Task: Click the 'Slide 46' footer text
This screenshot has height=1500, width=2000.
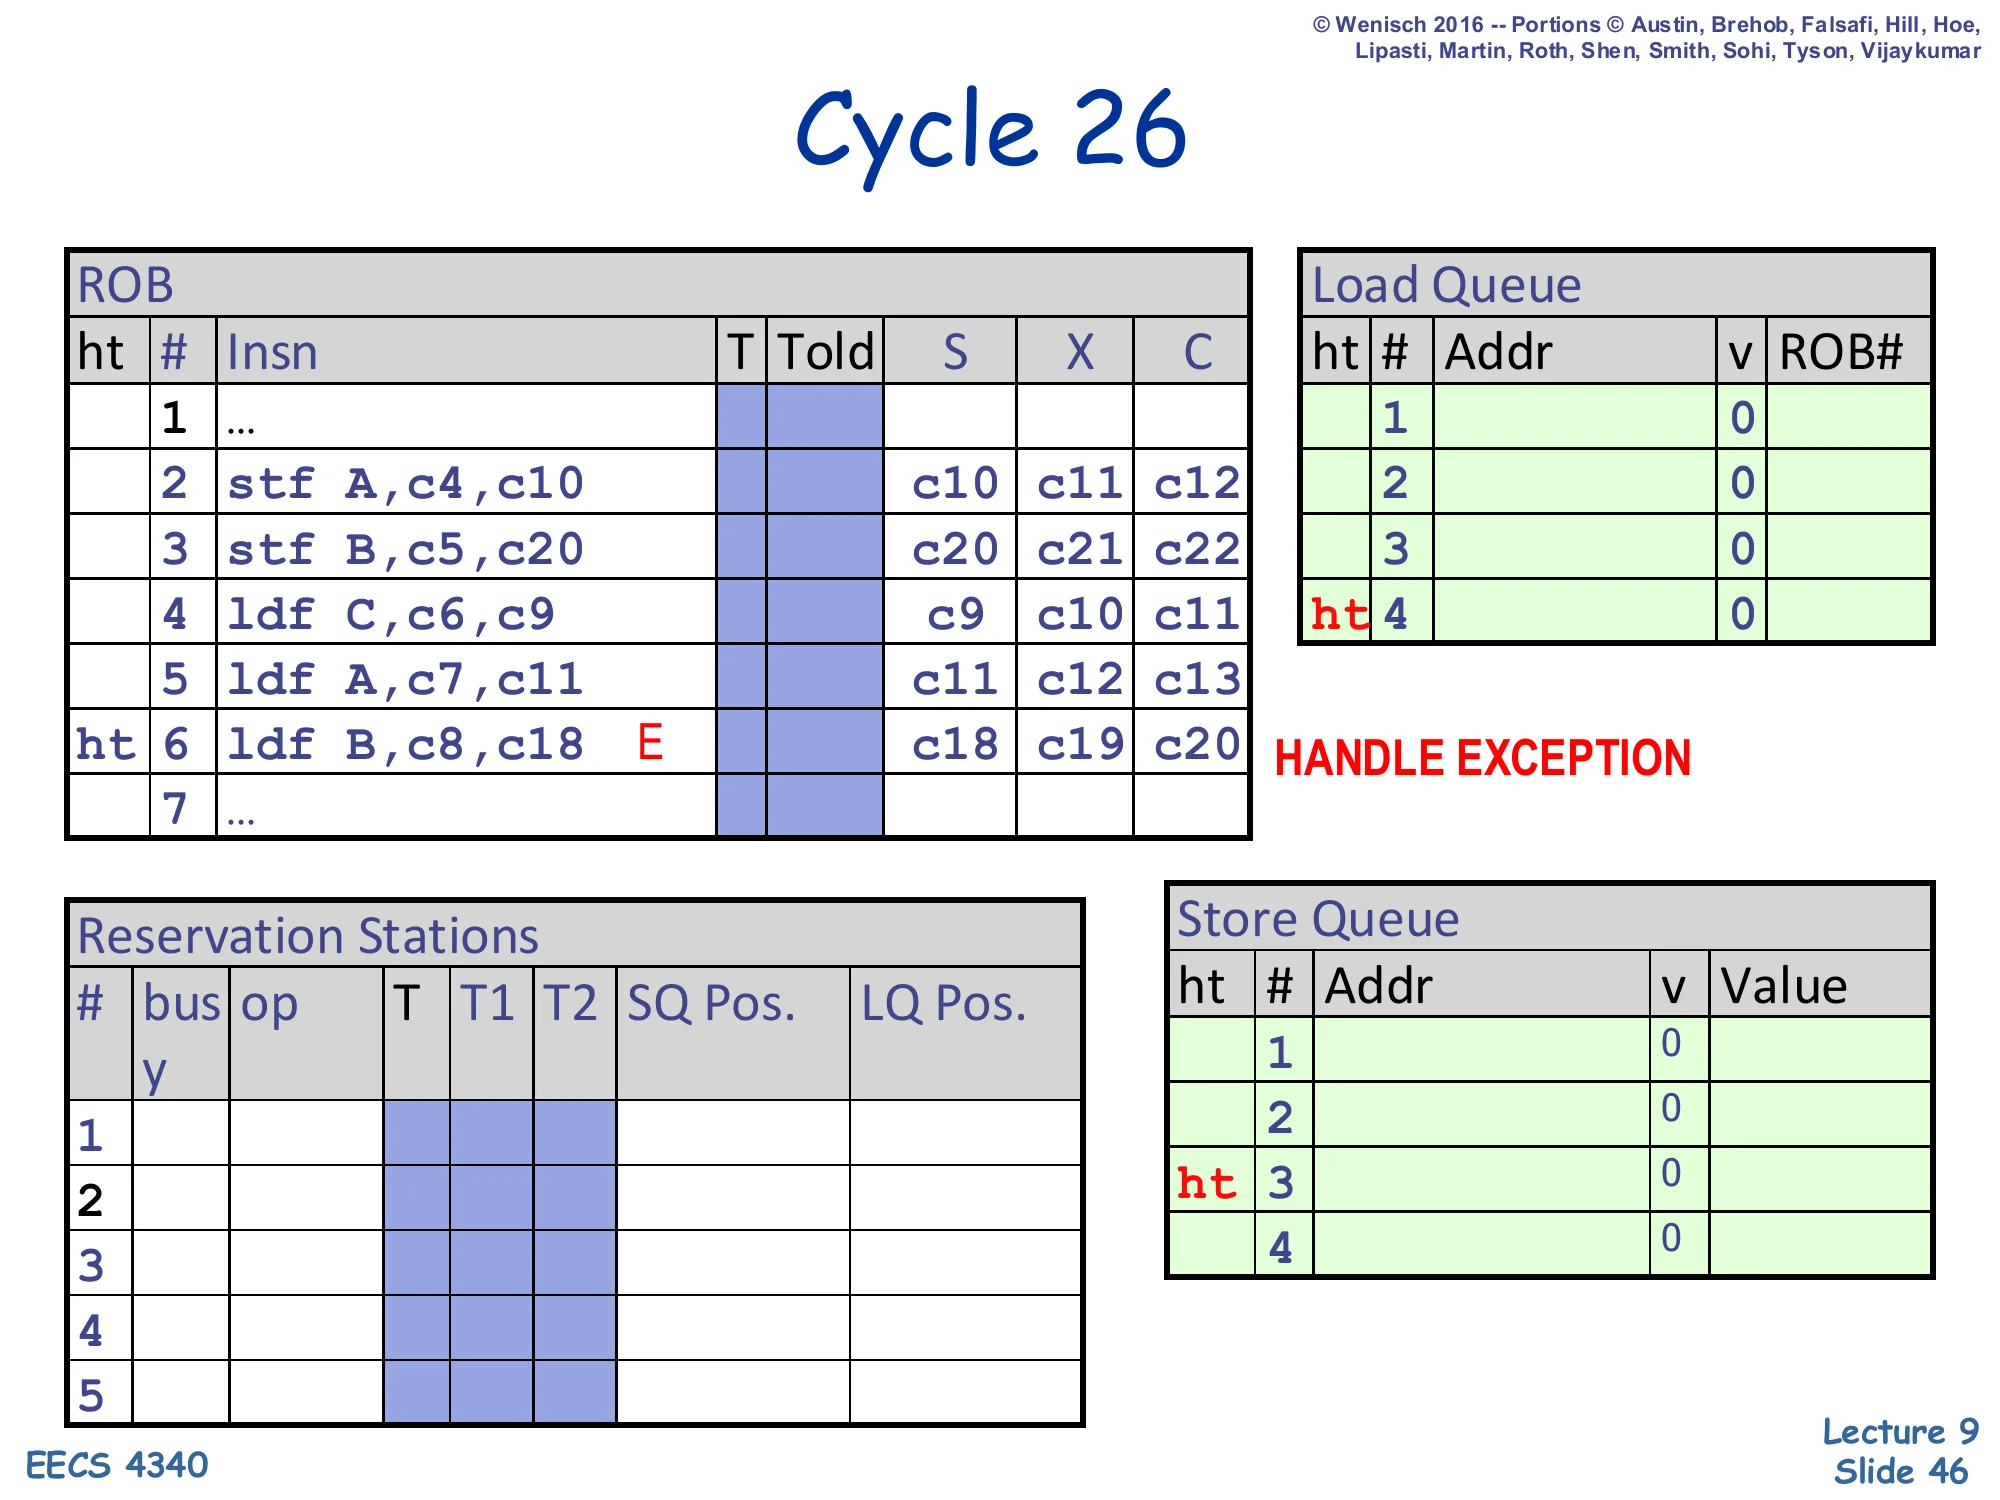Action: click(1900, 1471)
